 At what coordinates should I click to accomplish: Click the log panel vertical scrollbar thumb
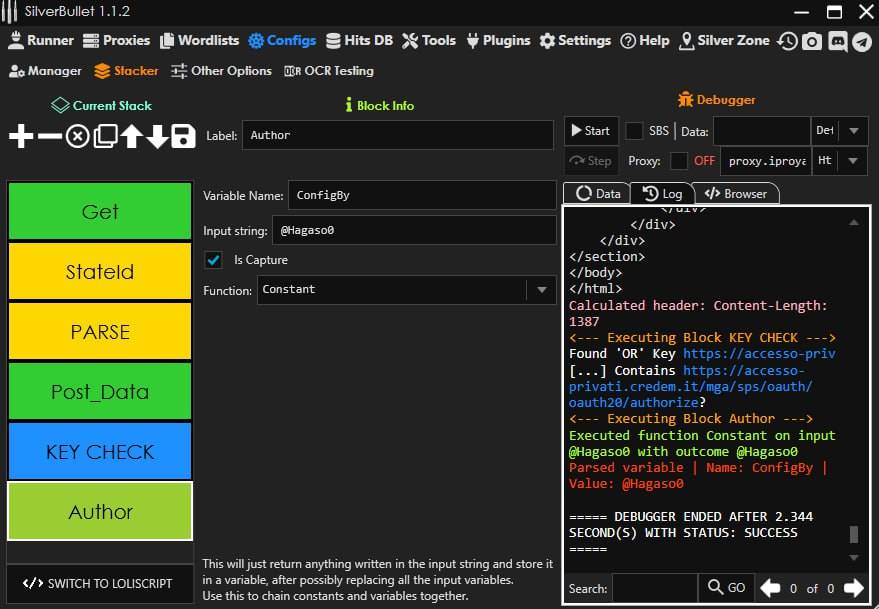click(853, 534)
